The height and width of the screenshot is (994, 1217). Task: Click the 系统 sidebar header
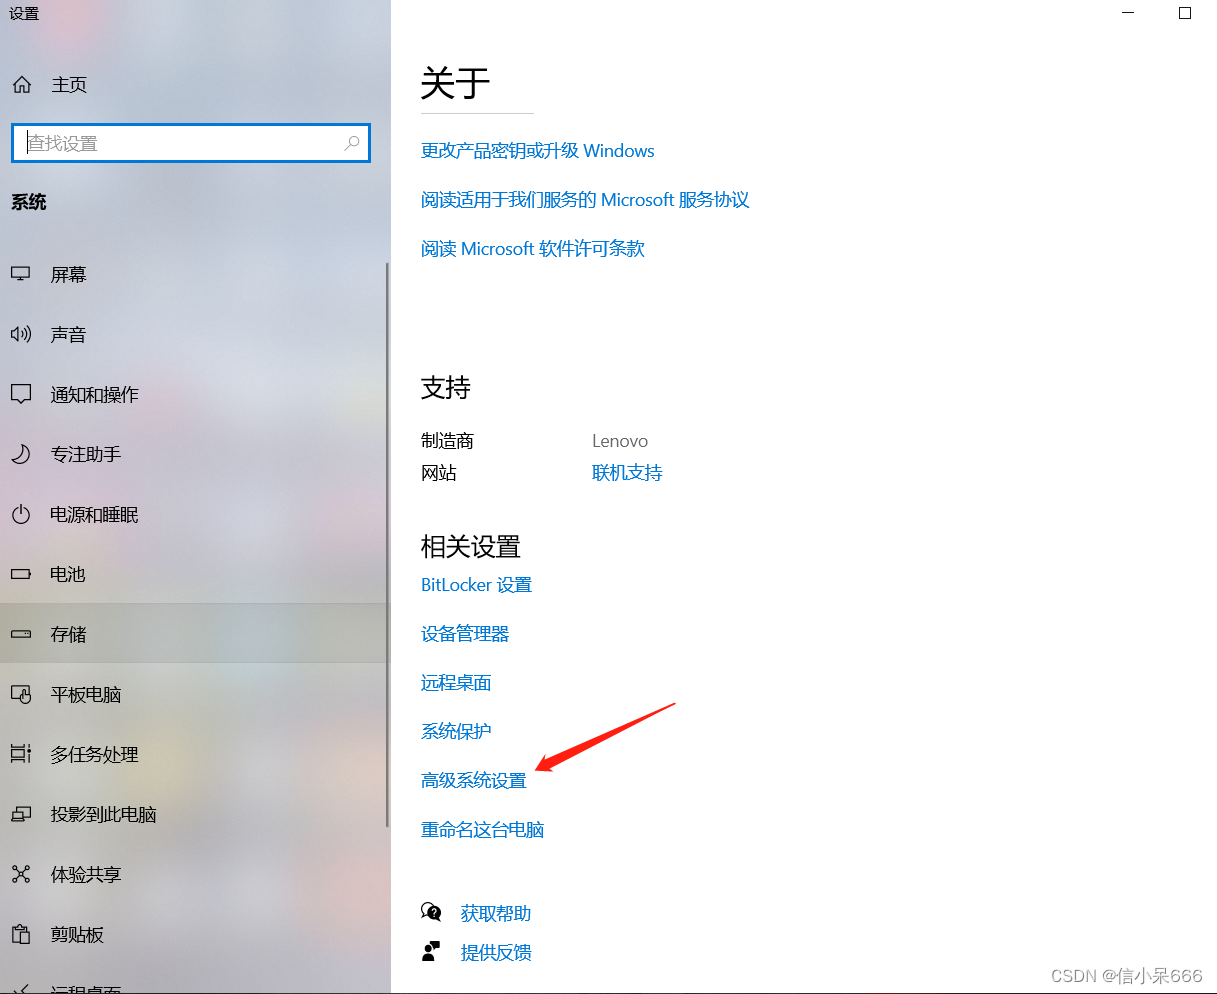29,202
